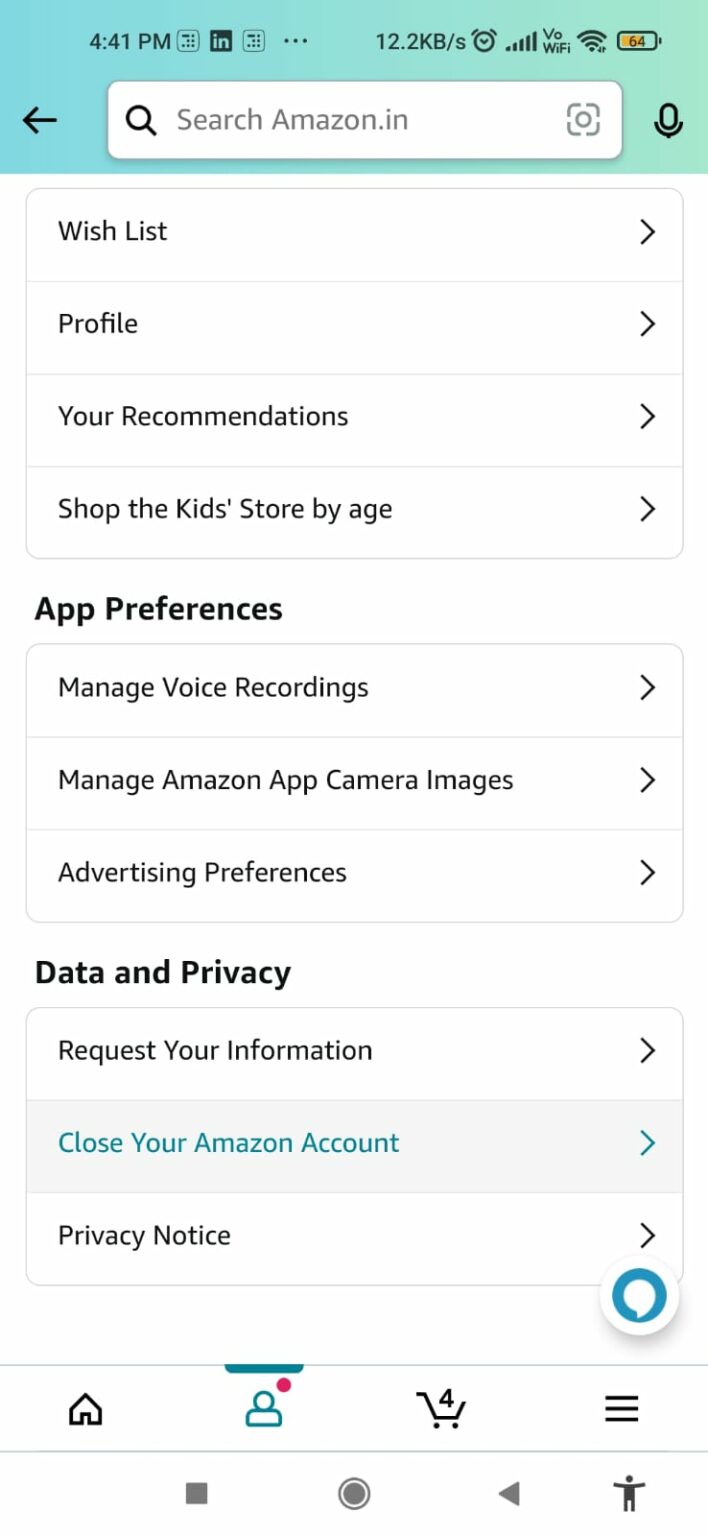708x1536 pixels.
Task: Start voice search using the microphone icon
Action: 668,121
